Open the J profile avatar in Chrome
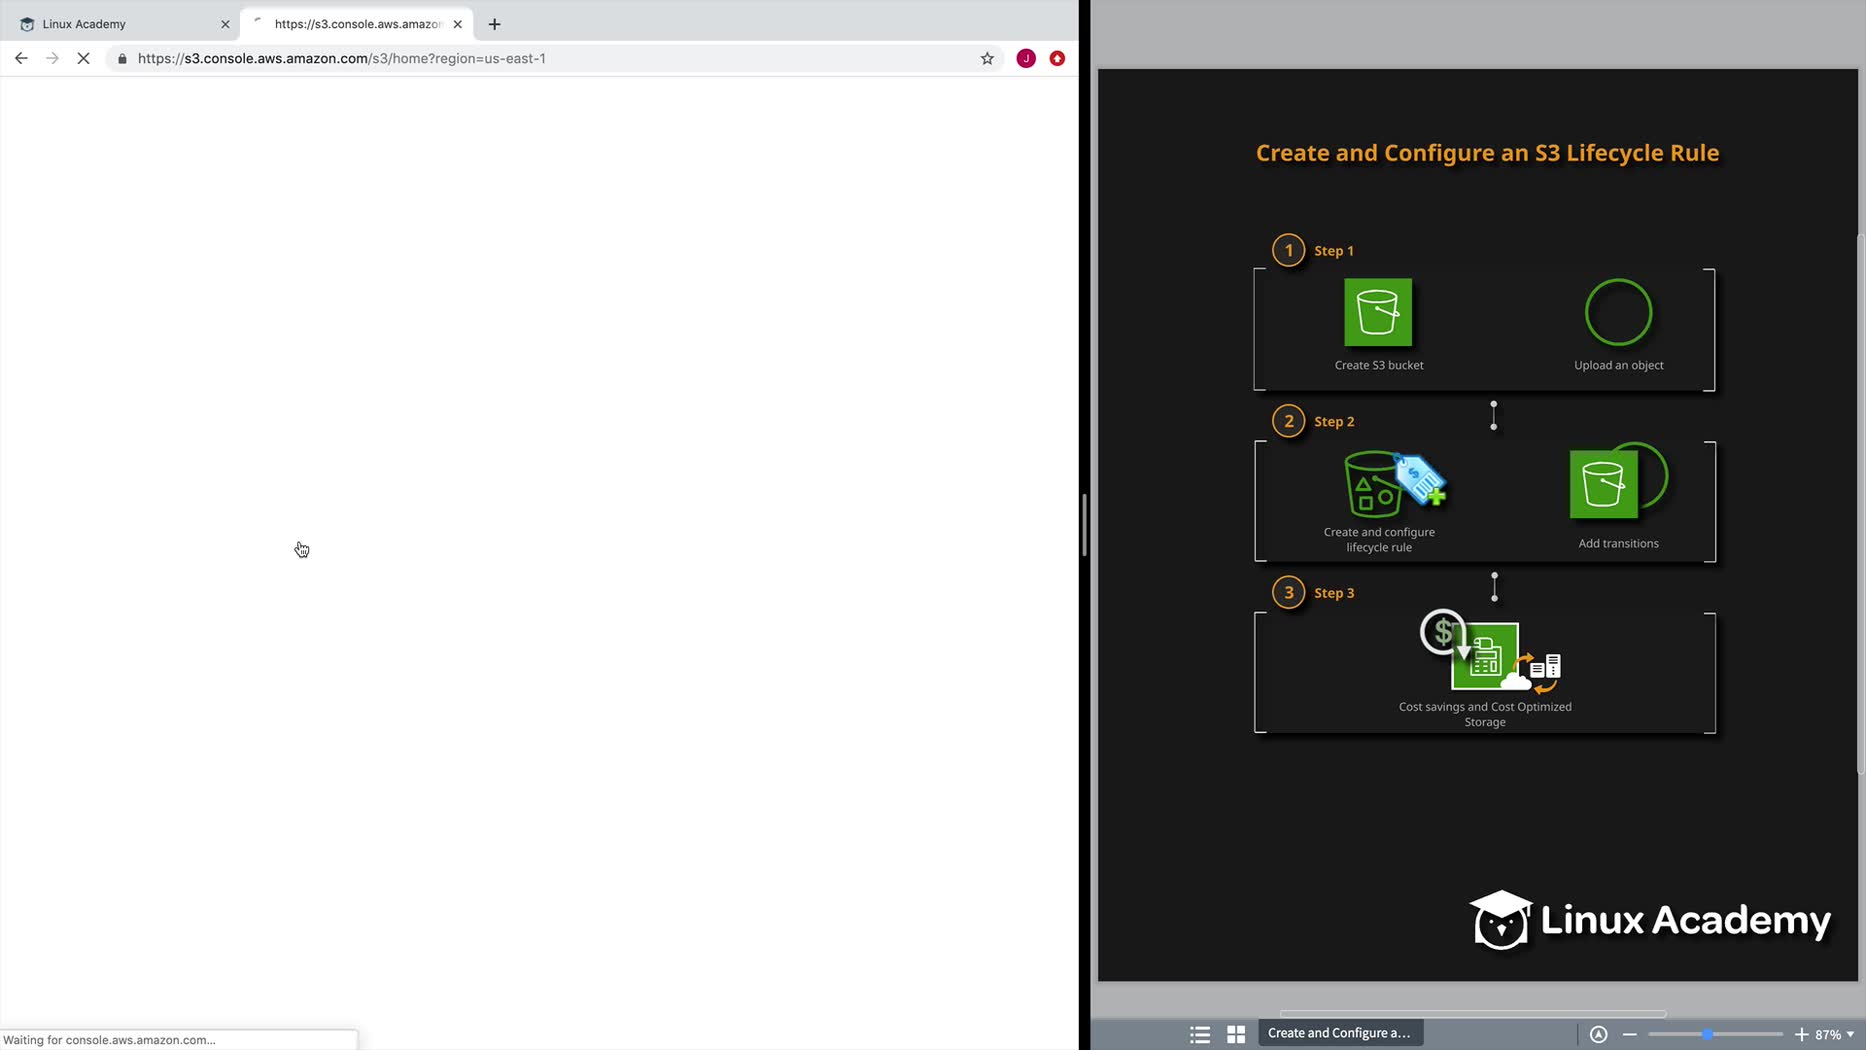Screen dimensions: 1866x1050 (x=1026, y=58)
